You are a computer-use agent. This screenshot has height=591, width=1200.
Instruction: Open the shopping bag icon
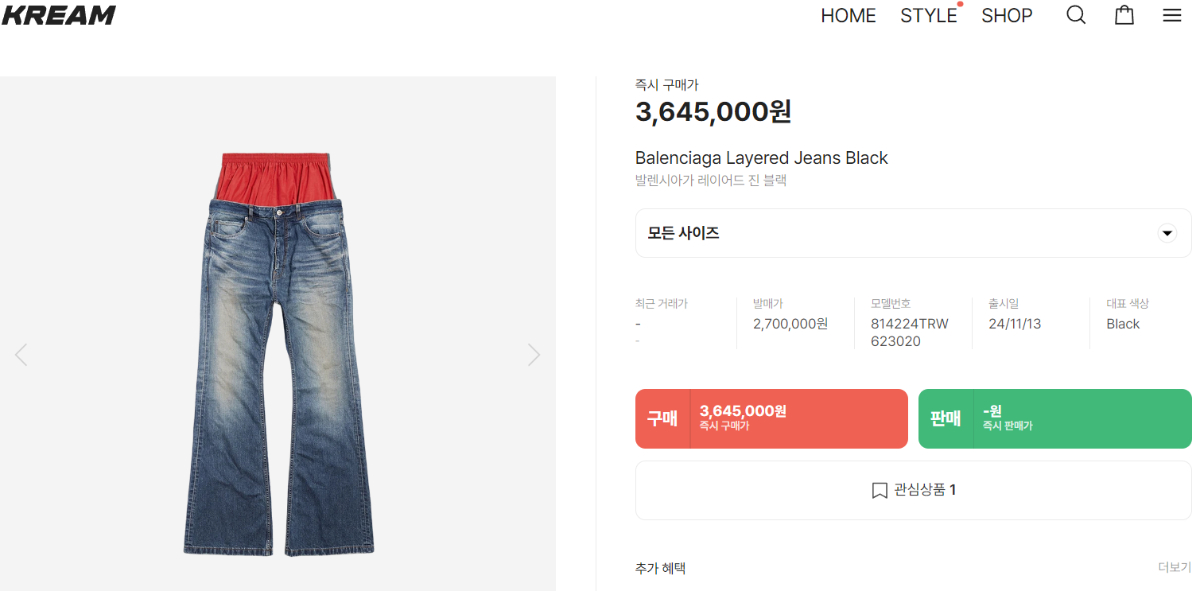coord(1124,15)
